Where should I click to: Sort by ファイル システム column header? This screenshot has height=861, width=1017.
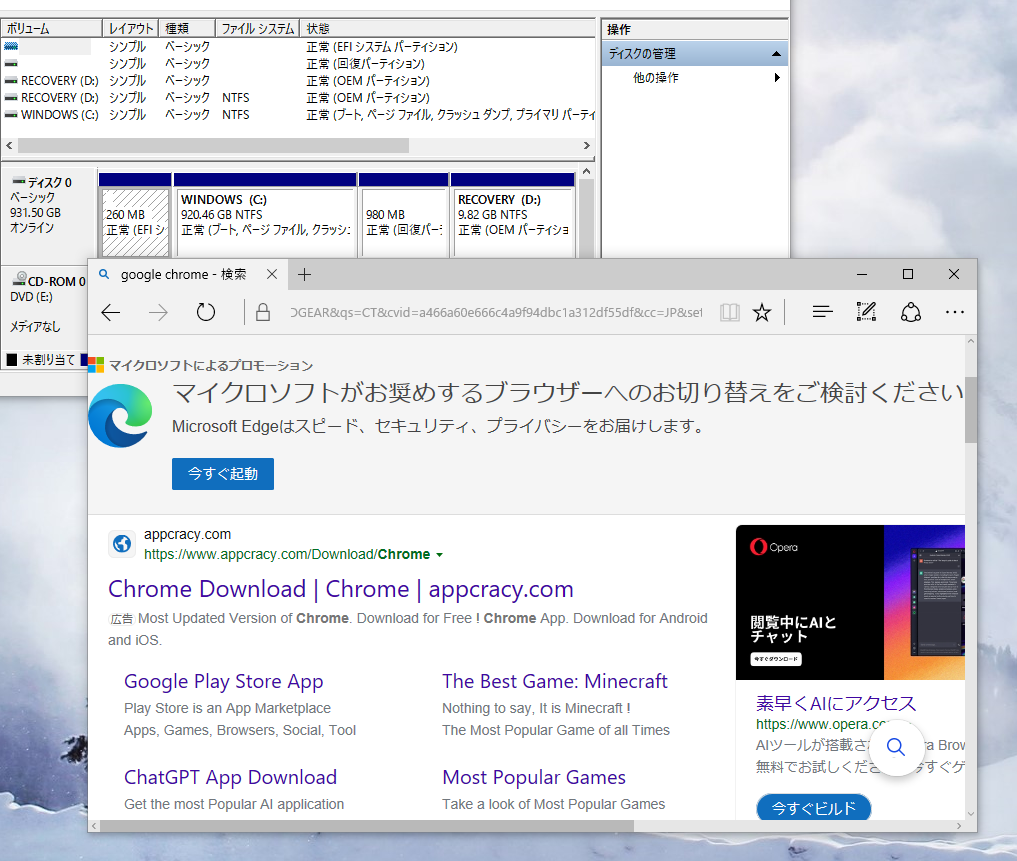click(258, 29)
